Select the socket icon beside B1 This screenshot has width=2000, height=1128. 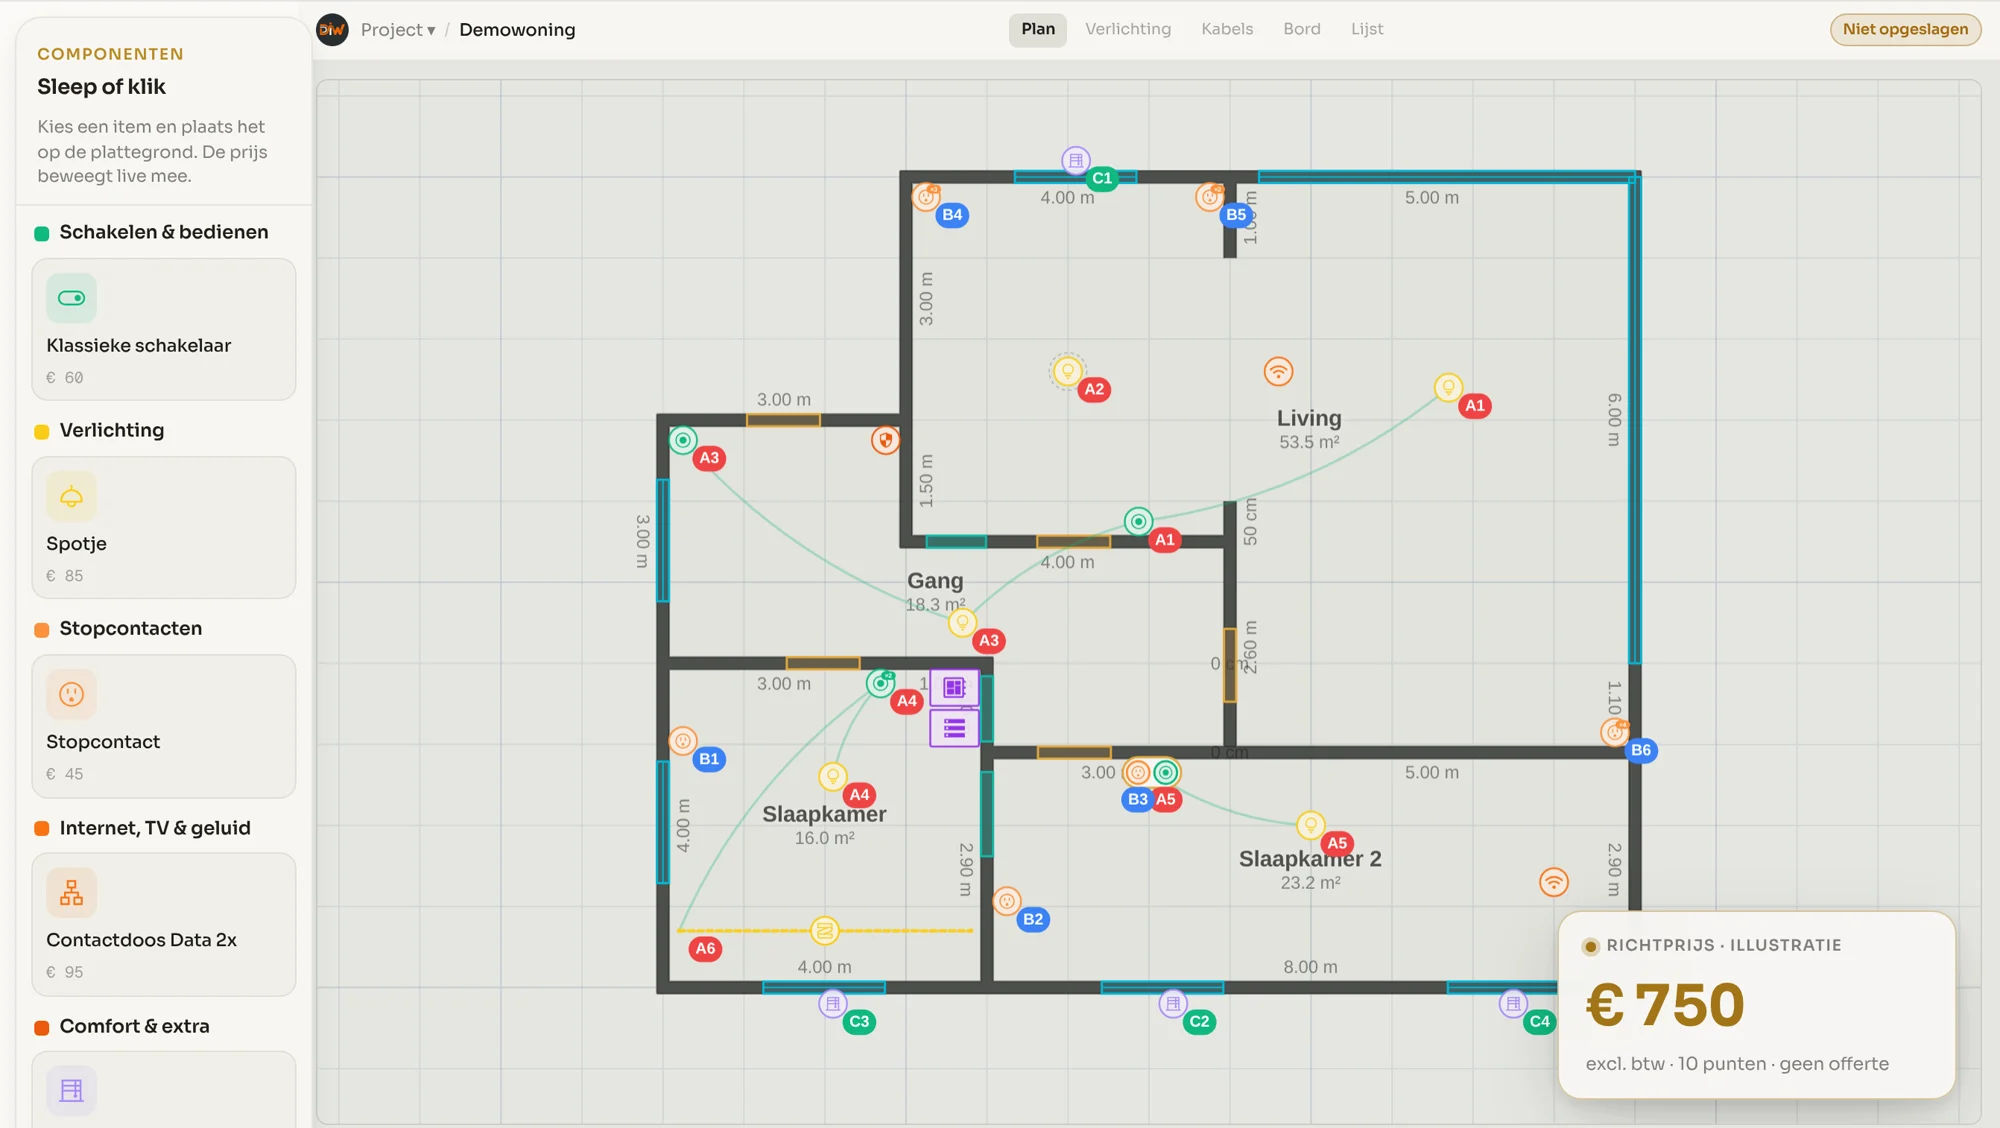coord(683,741)
